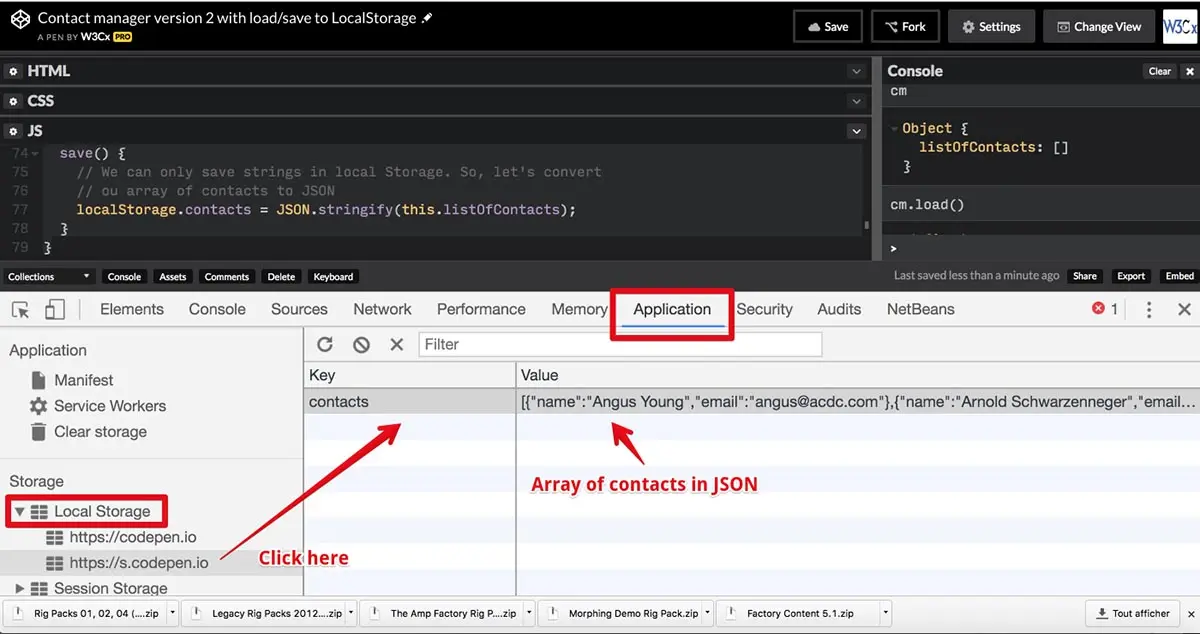Select the Application tab
1200x634 pixels.
(x=672, y=310)
